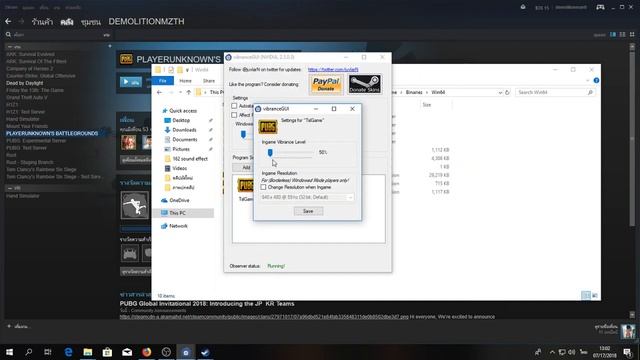Open taskbar search magnifier
Screen dimensions: 640x360
(x=29, y=352)
